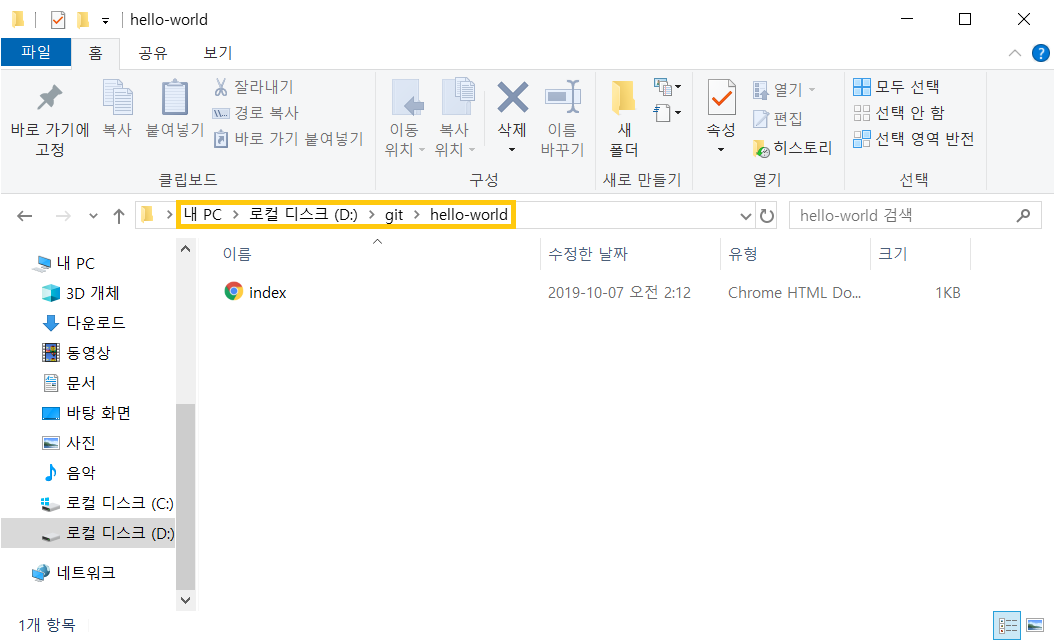Expand the address bar history dropdown
1055x641 pixels.
click(745, 216)
